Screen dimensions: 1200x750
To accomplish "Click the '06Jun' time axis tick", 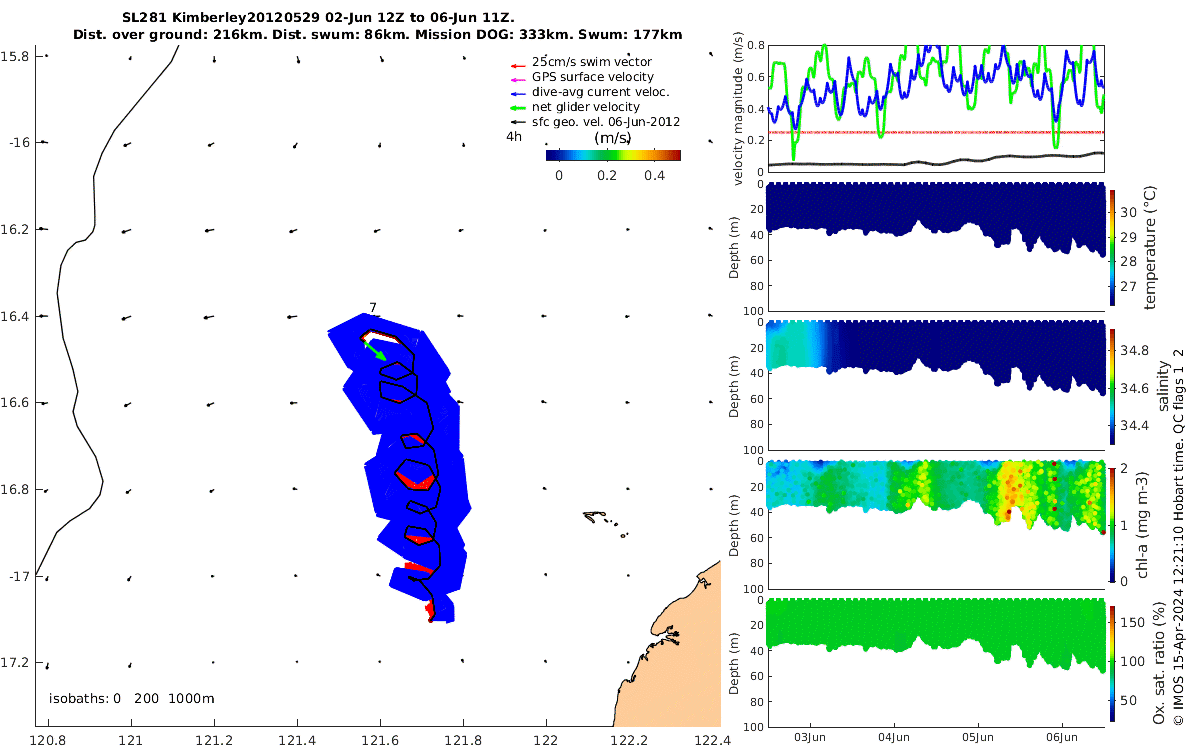I will (x=1062, y=737).
